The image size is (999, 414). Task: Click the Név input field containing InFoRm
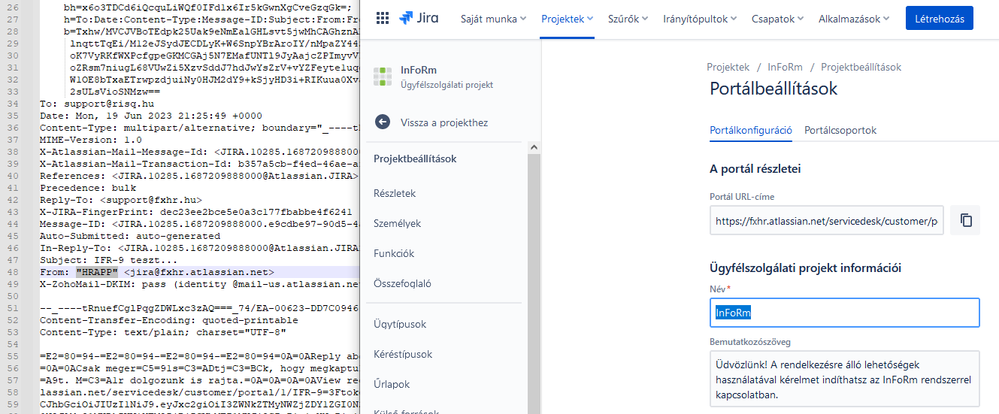click(x=845, y=313)
